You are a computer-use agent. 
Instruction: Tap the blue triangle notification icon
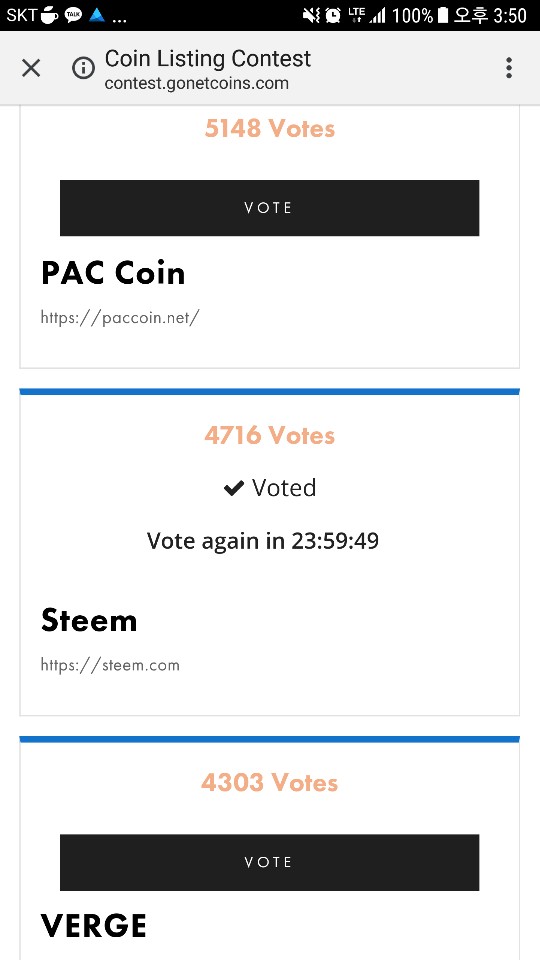[97, 15]
